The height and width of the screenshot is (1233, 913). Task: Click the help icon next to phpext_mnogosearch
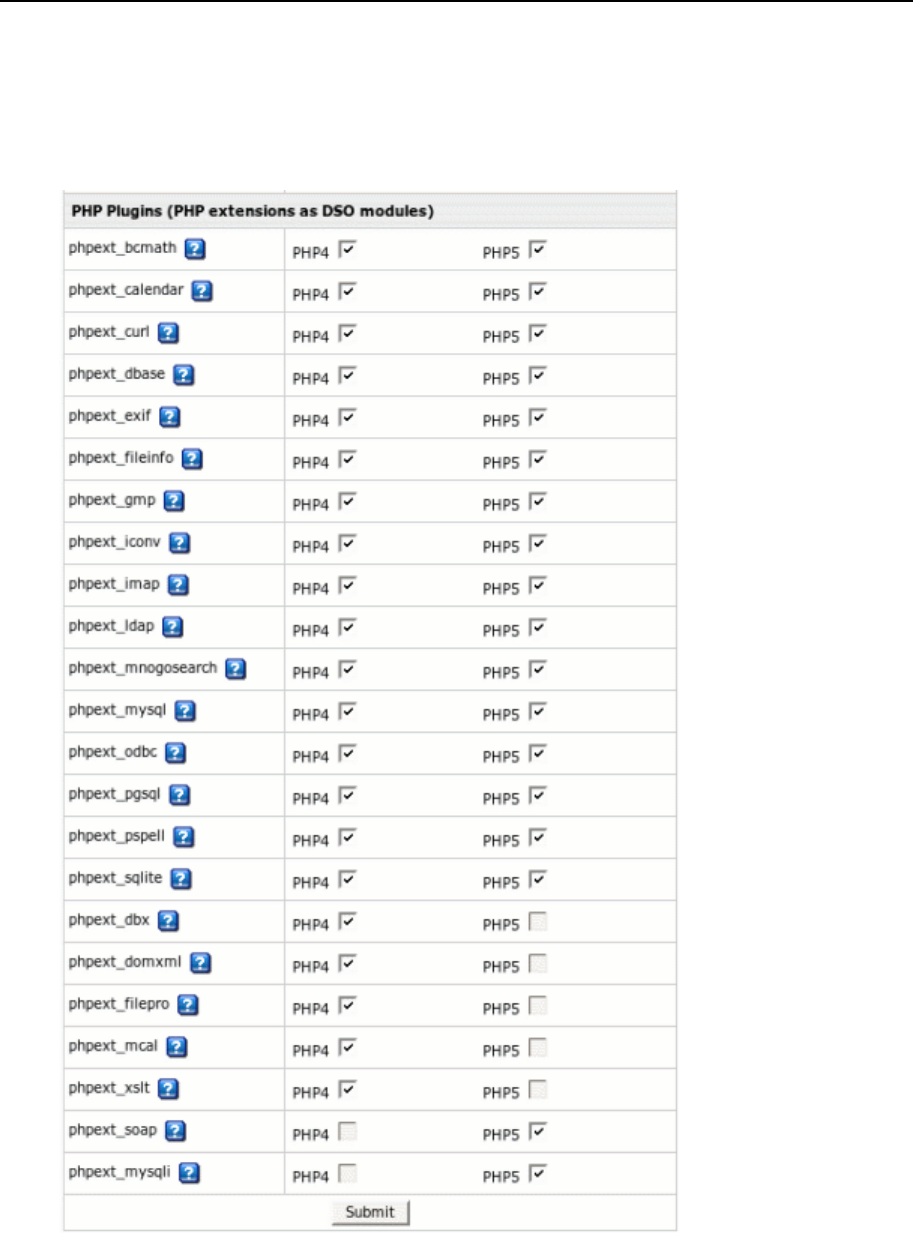click(x=236, y=669)
